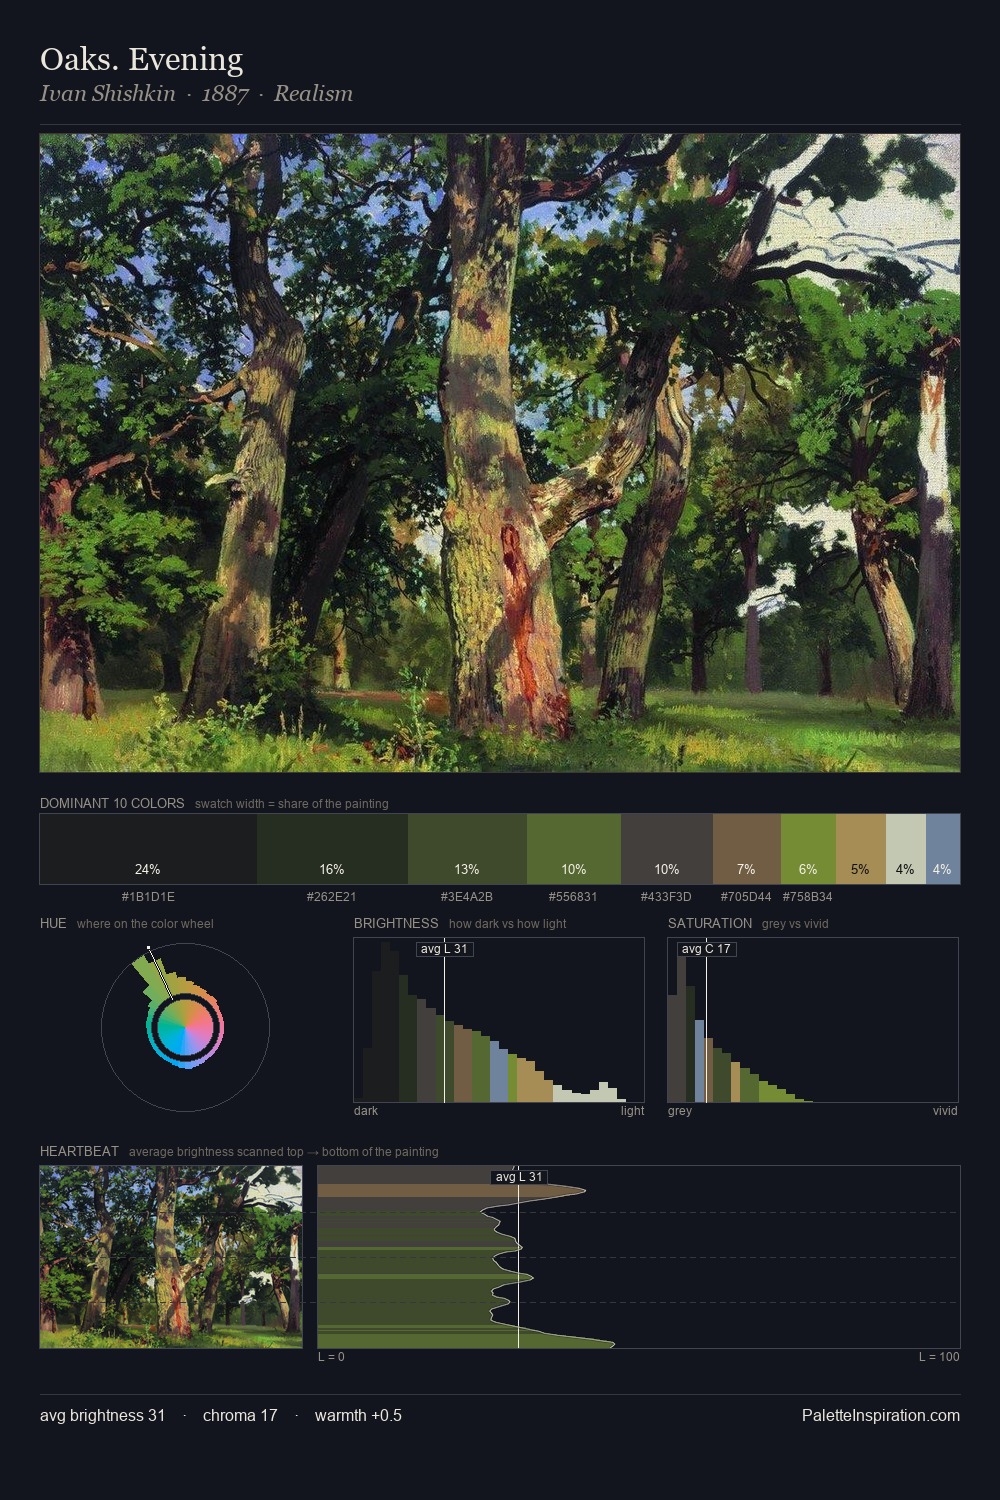Select the 5% tan swatch
Image resolution: width=1000 pixels, height=1500 pixels.
click(861, 849)
